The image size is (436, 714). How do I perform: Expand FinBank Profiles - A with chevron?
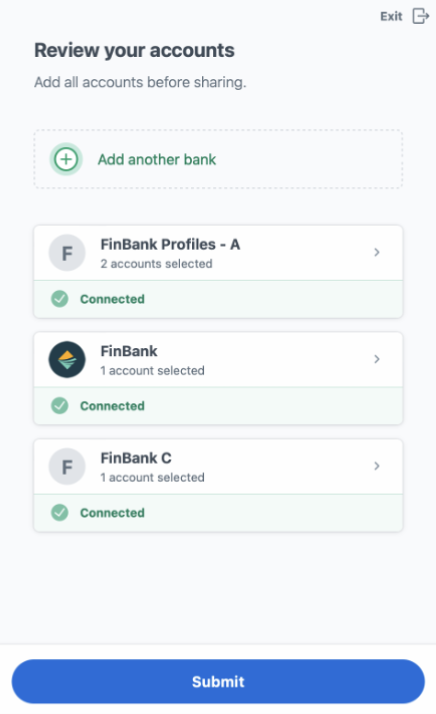[x=377, y=252]
